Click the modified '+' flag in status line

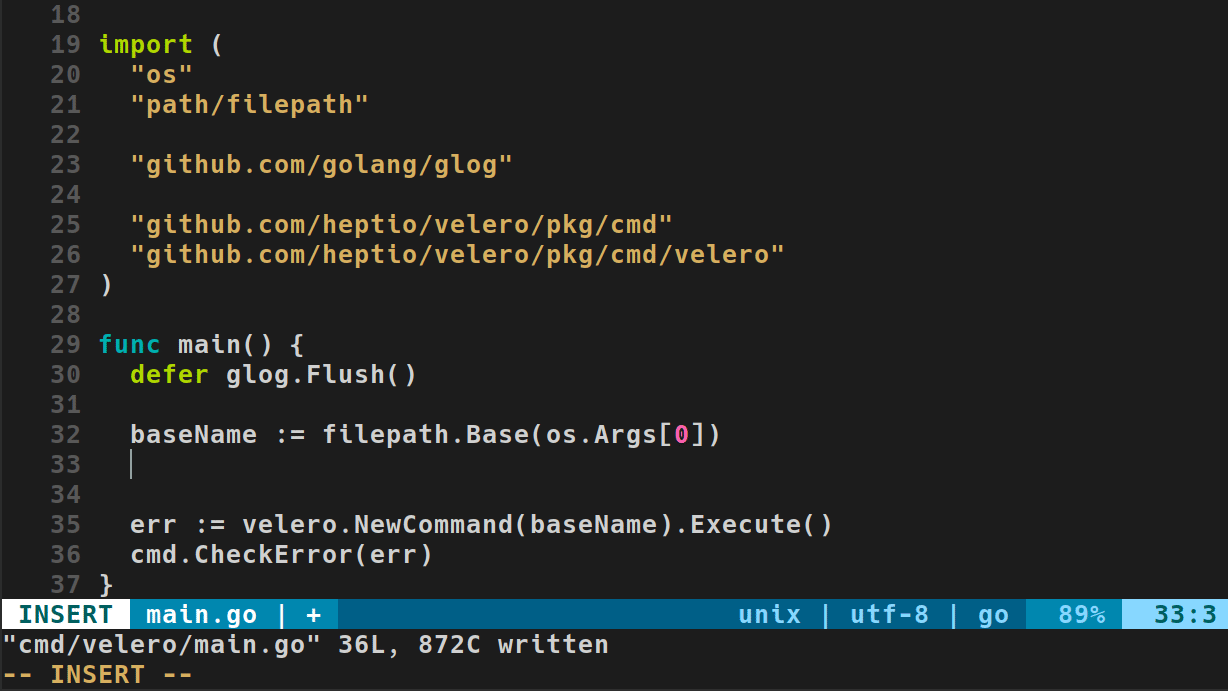point(313,614)
